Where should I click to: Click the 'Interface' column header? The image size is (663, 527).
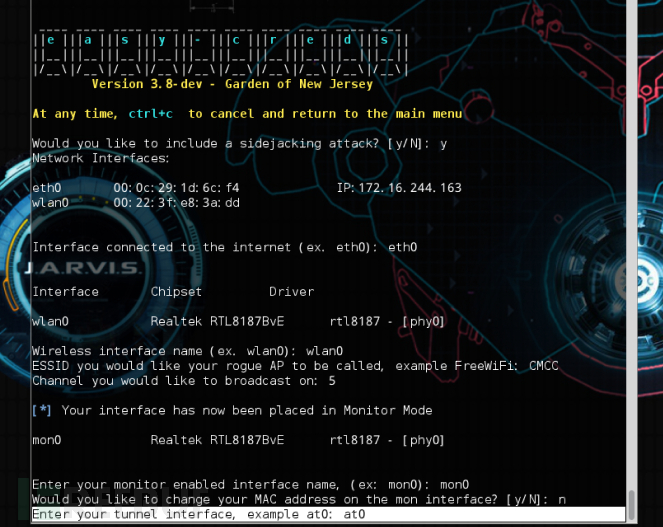pyautogui.click(x=66, y=292)
